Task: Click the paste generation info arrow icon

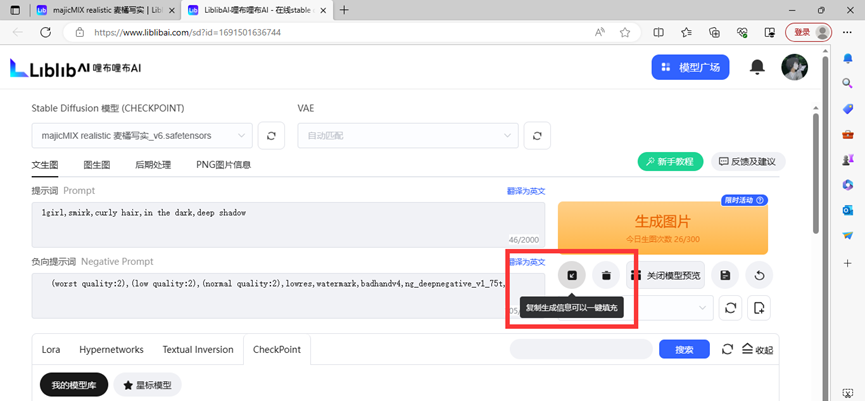Action: 572,275
